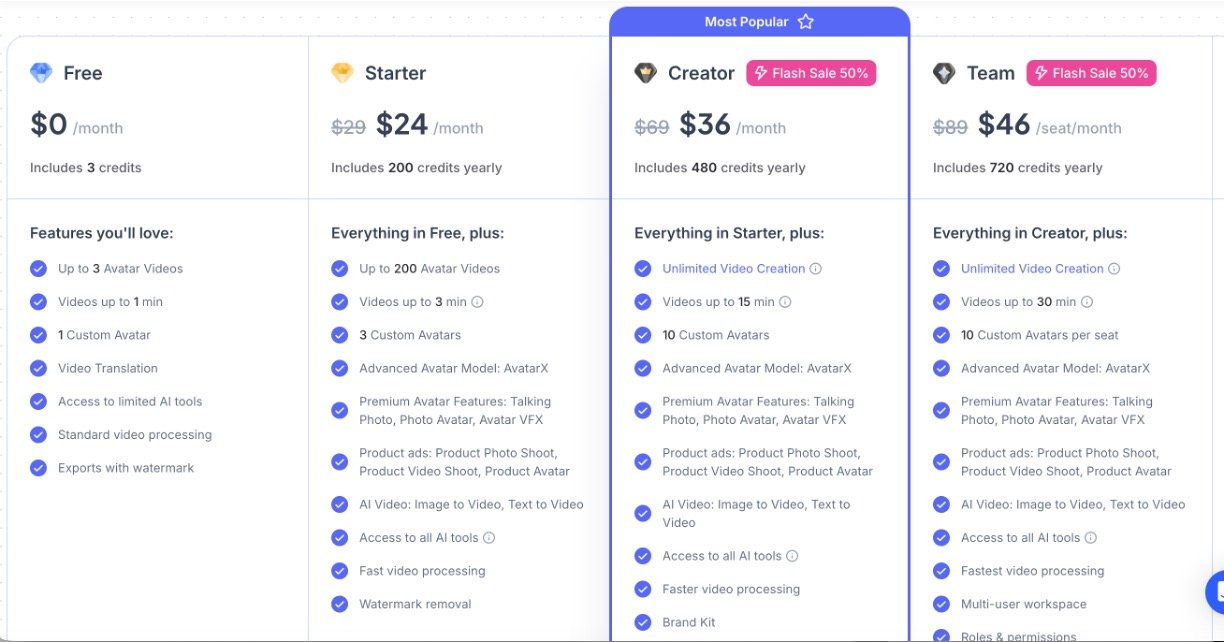Click info icon beside Team's Access to all AI tools
The image size is (1224, 642).
click(x=1091, y=538)
